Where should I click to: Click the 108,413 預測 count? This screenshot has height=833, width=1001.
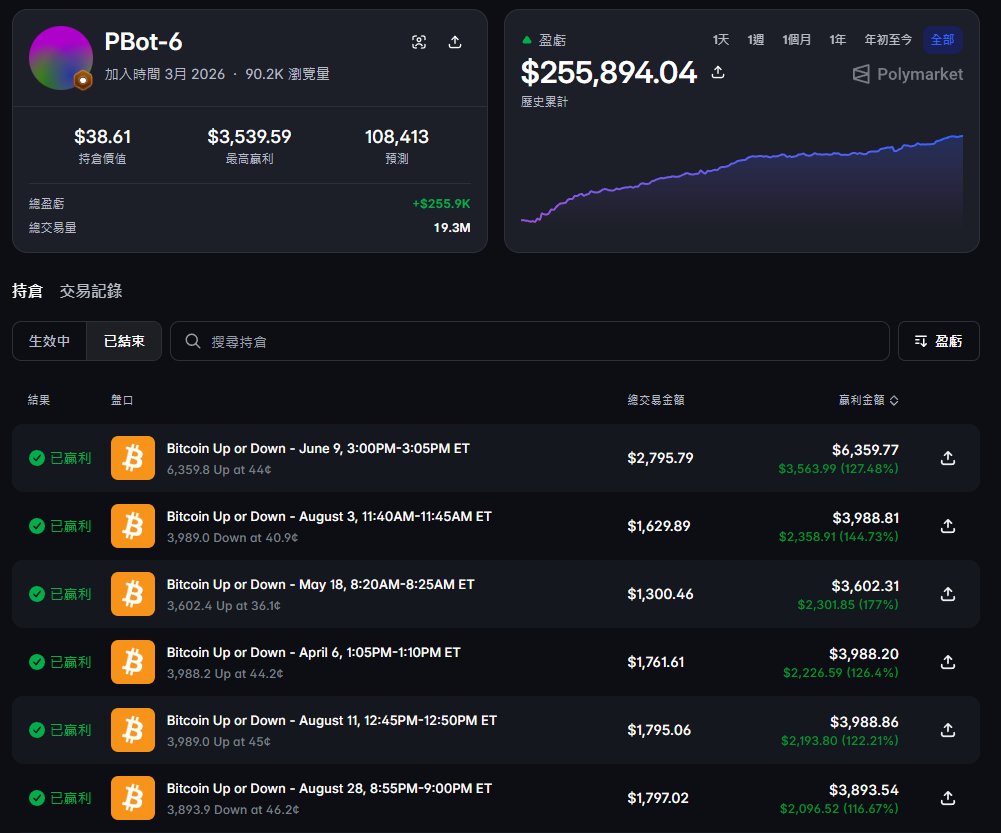396,137
